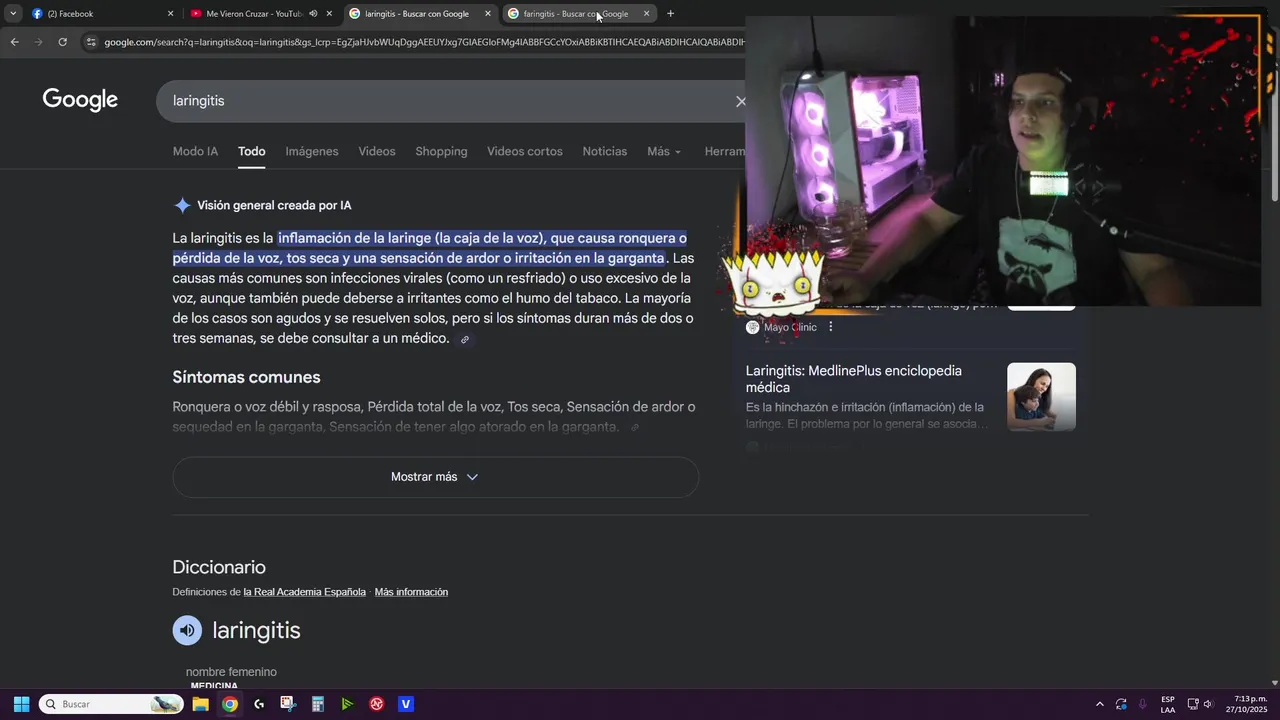Reload the page with the refresh icon

[62, 42]
